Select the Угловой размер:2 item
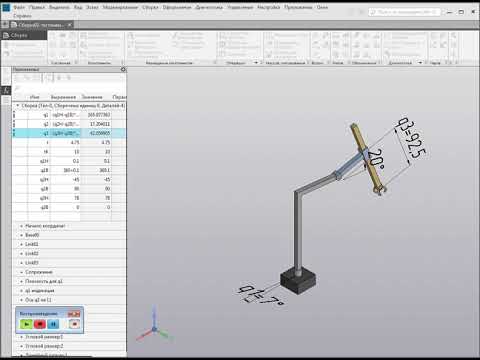 44,346
